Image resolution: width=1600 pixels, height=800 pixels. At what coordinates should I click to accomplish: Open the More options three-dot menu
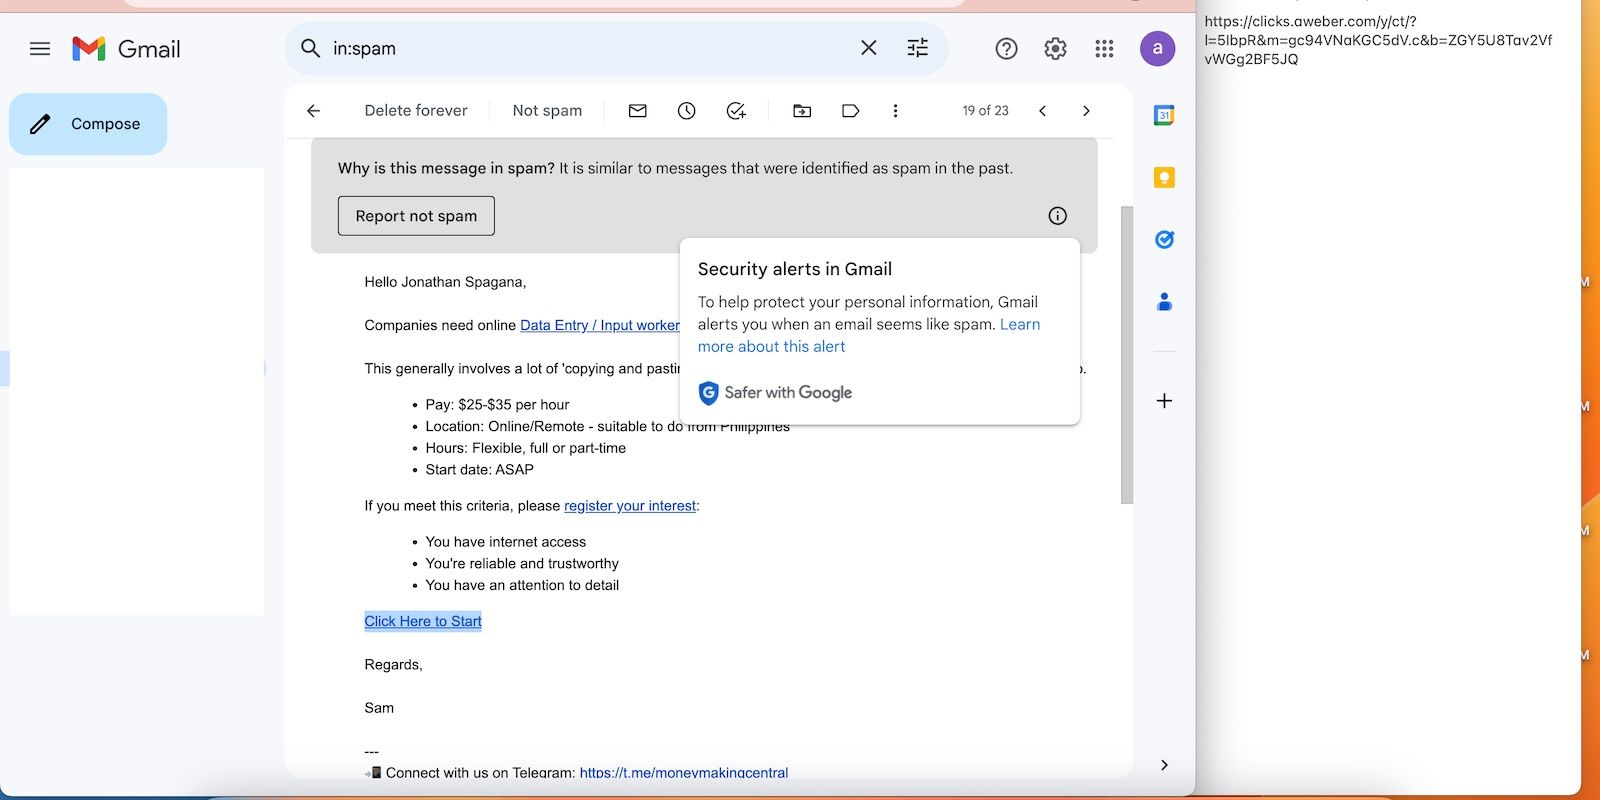coord(895,111)
